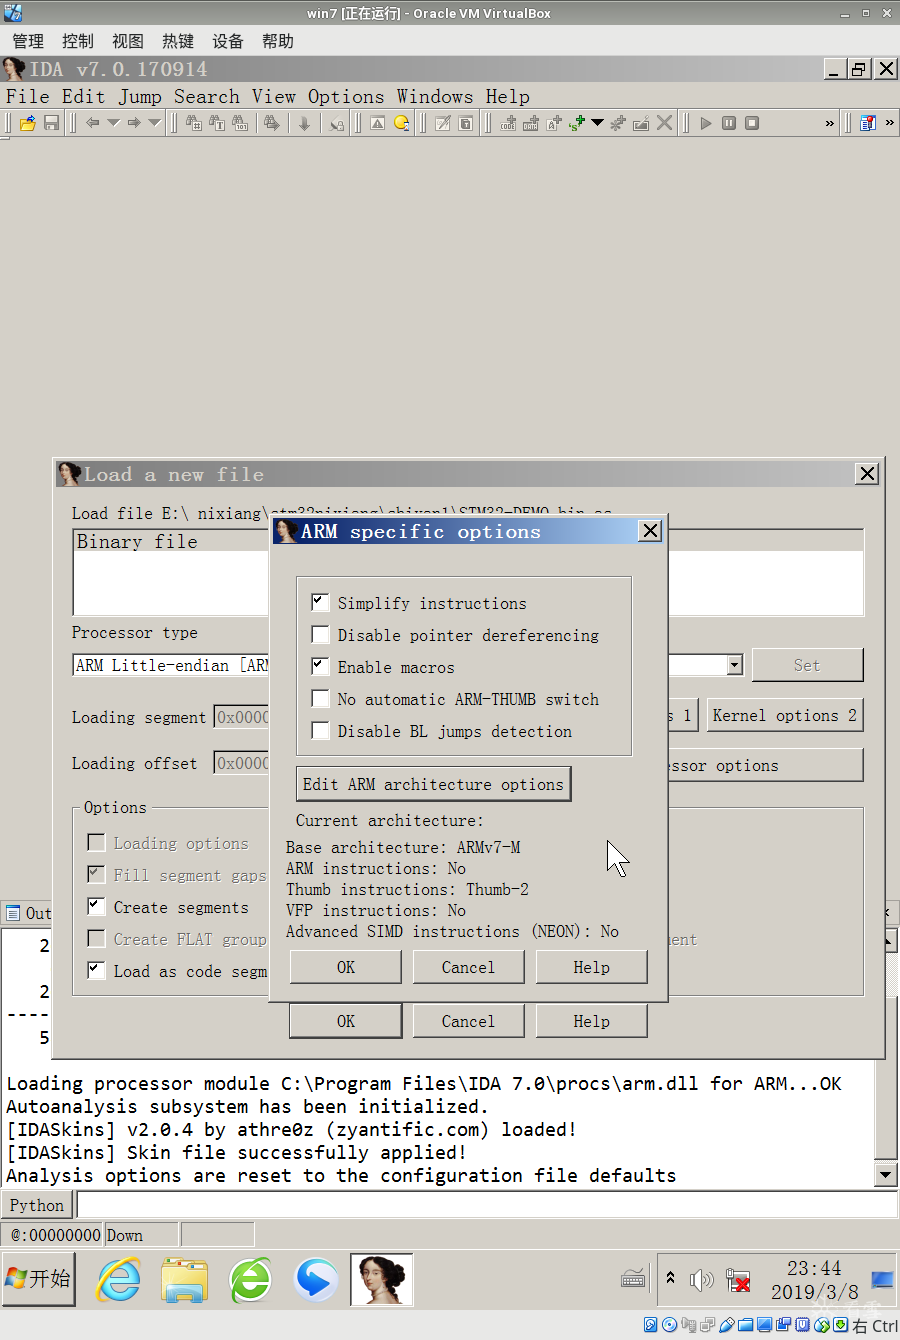
Task: Click the search-next binoculars arrow icon
Action: [271, 123]
